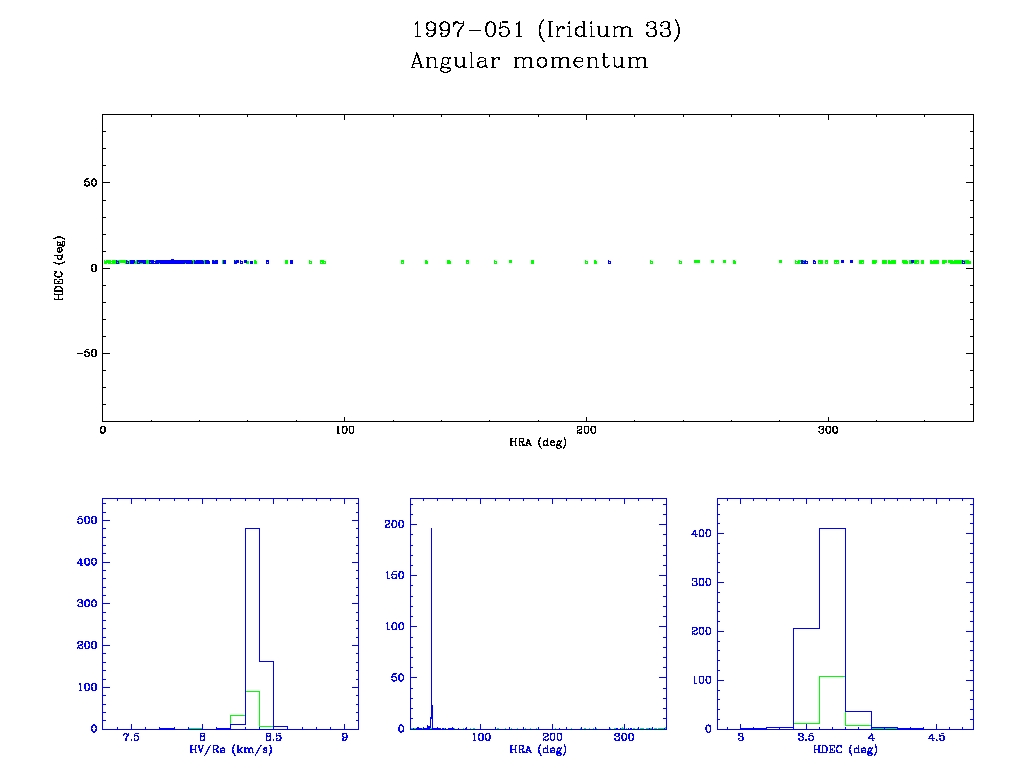Select the '100' tick label below scatter plot
The height and width of the screenshot is (768, 1024).
344,430
